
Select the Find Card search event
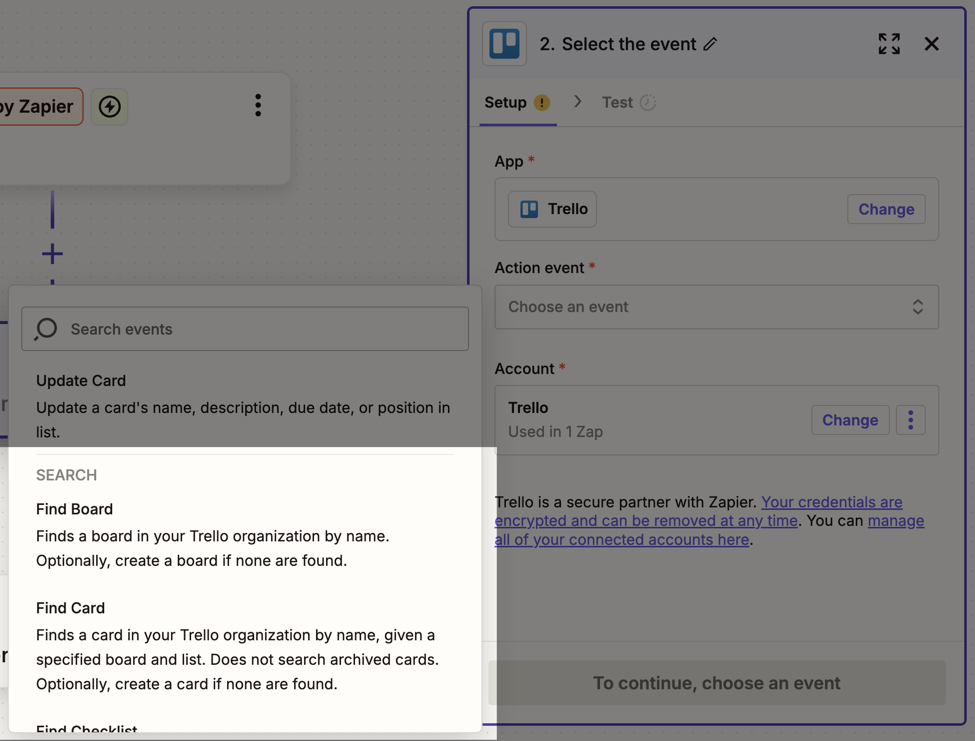tap(245, 646)
